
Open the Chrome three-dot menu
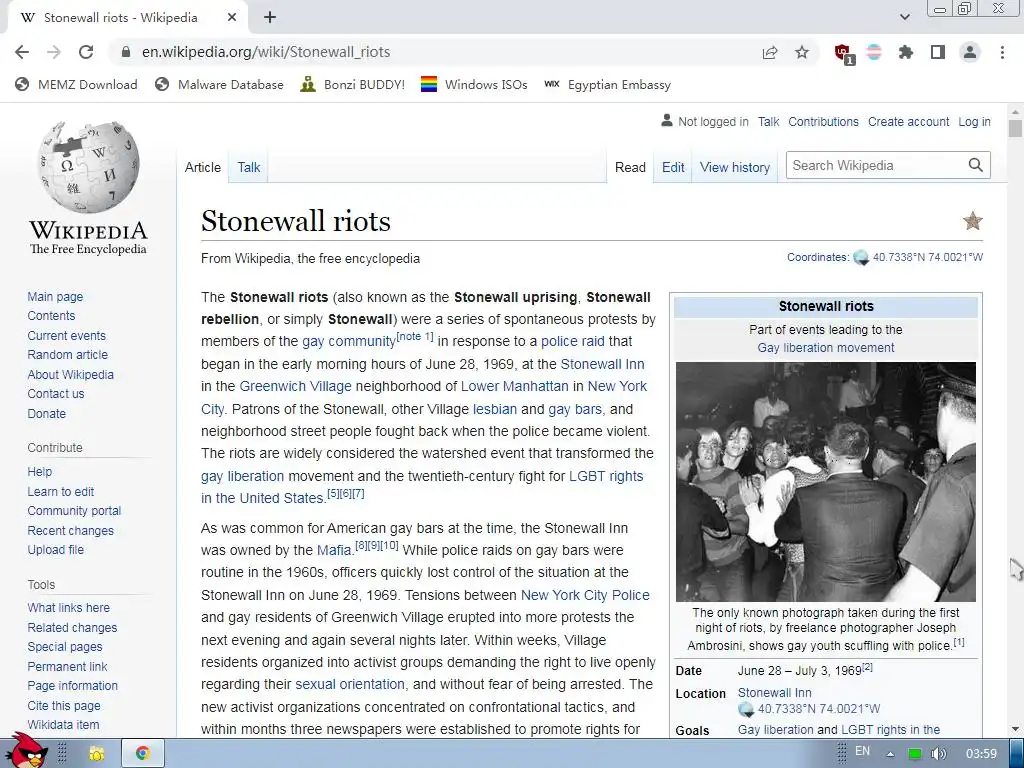1002,52
